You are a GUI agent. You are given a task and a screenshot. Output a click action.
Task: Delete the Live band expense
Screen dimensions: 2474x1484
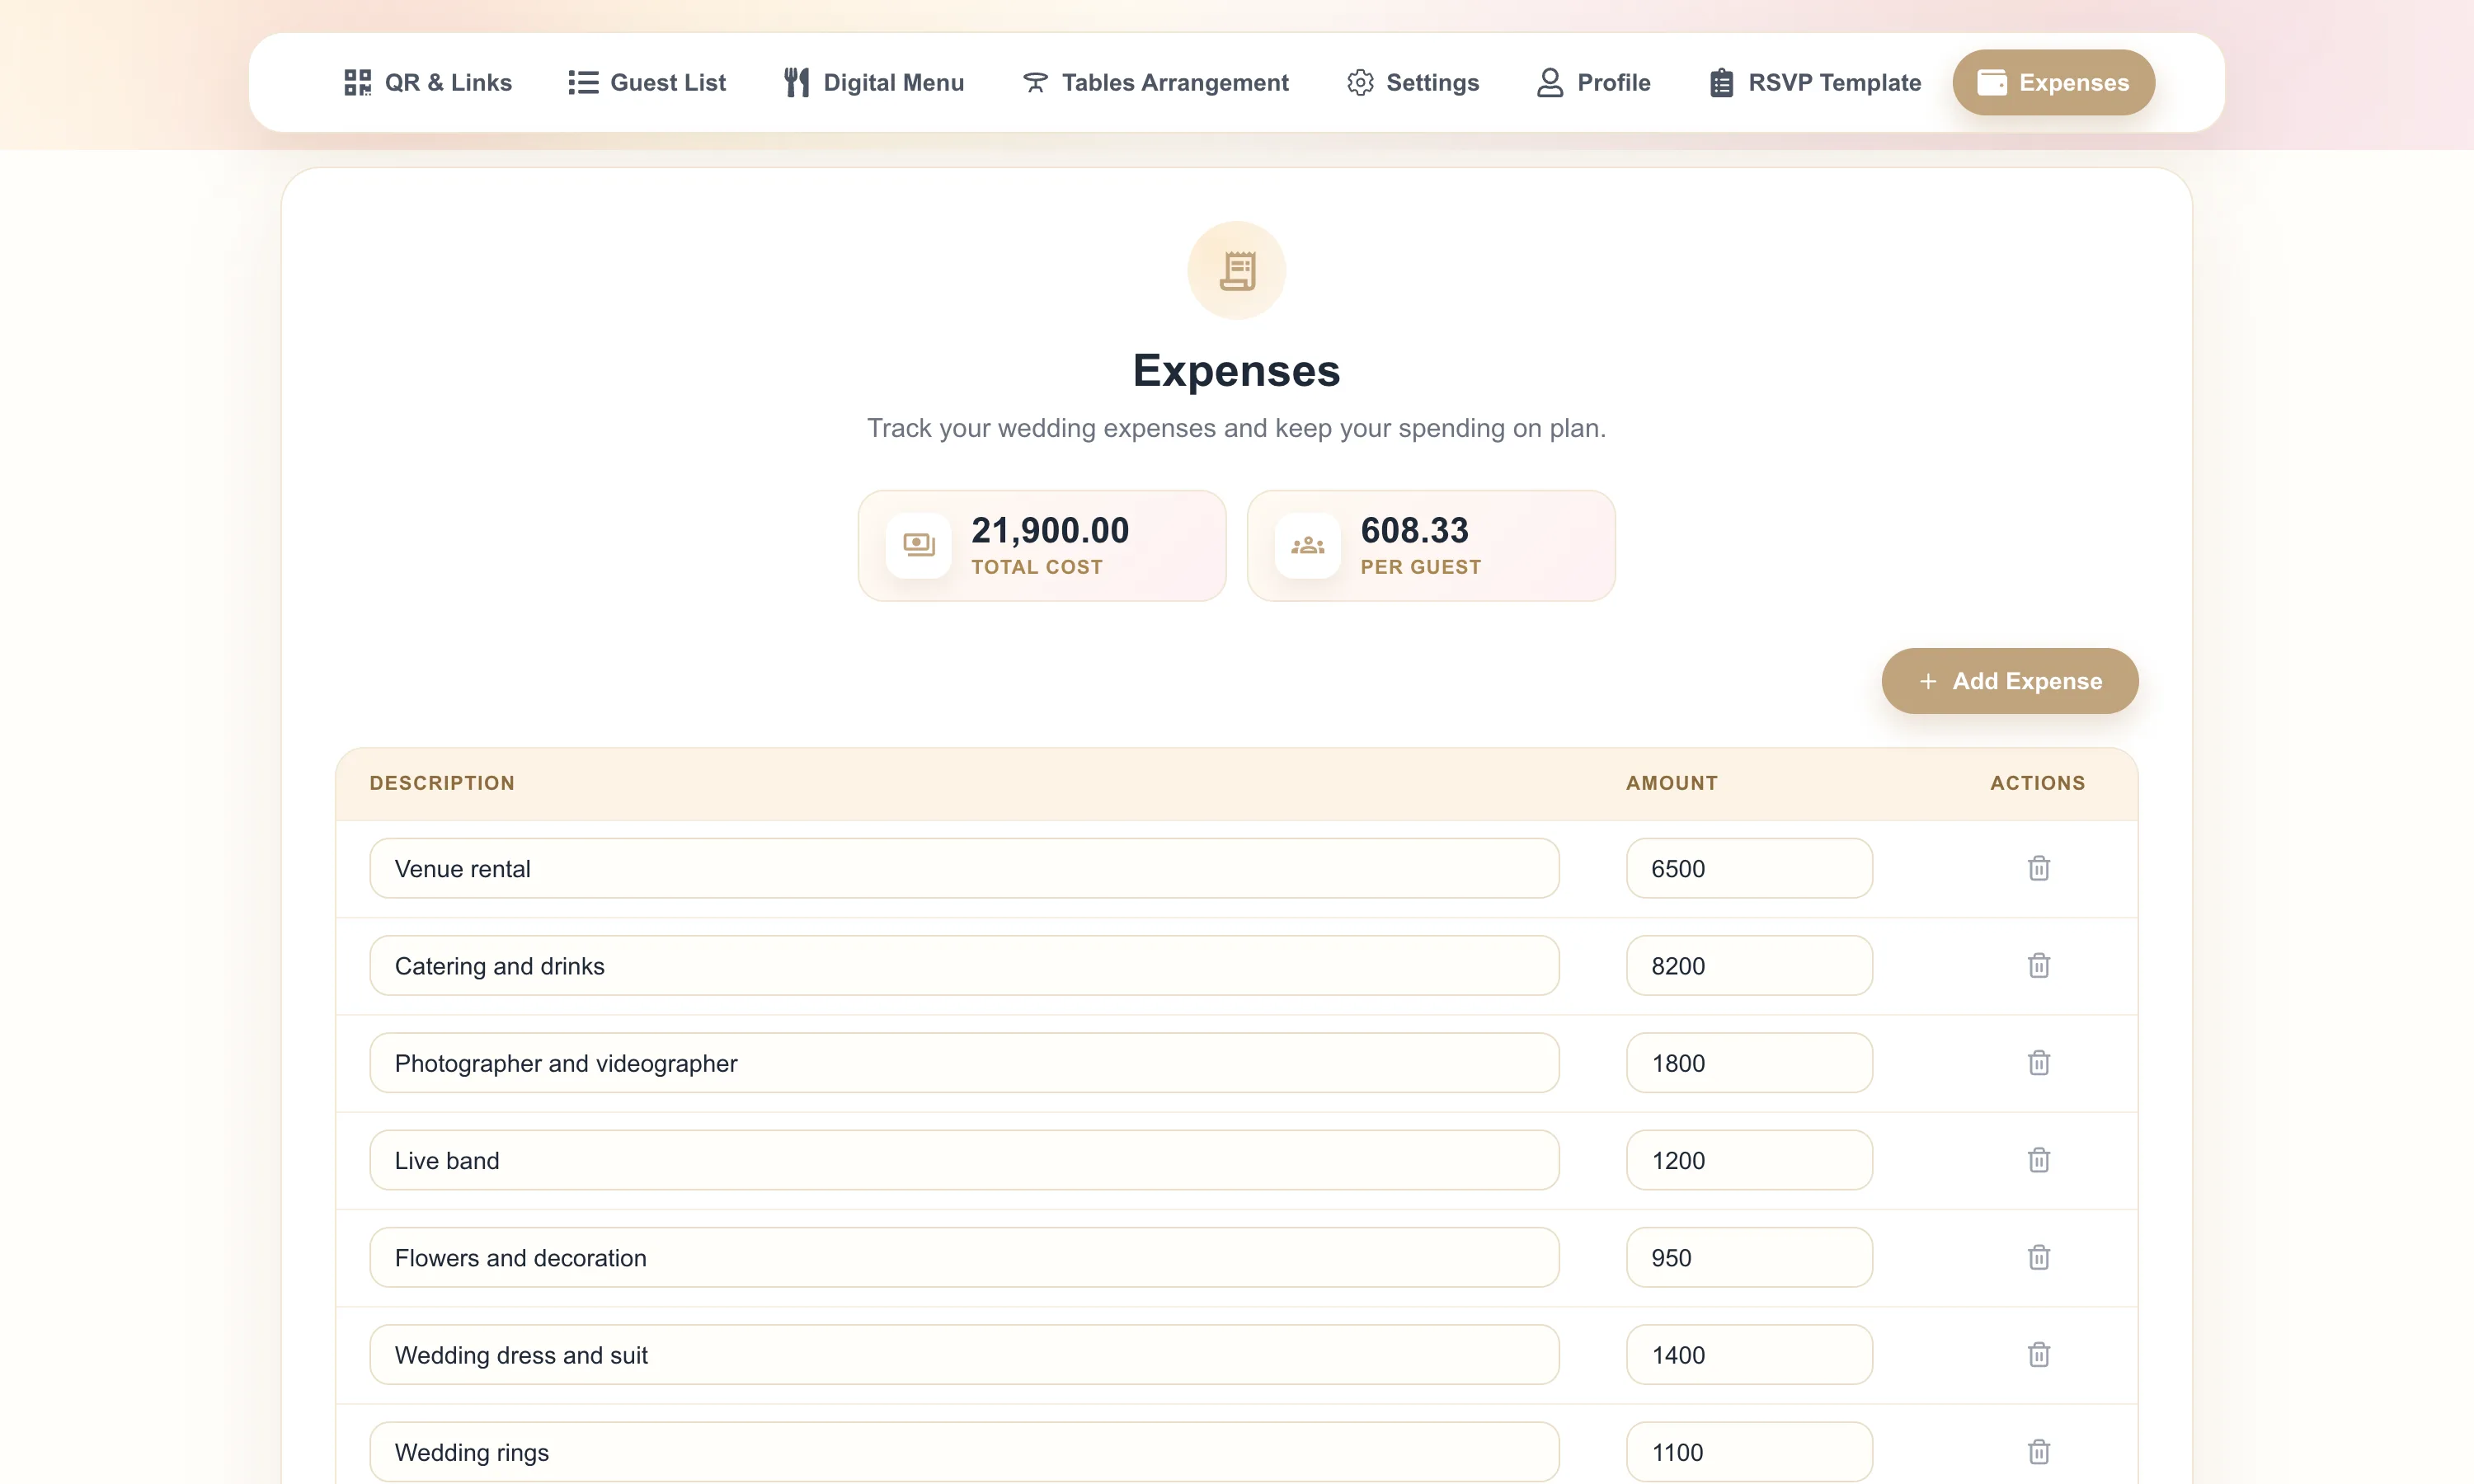pos(2038,1160)
